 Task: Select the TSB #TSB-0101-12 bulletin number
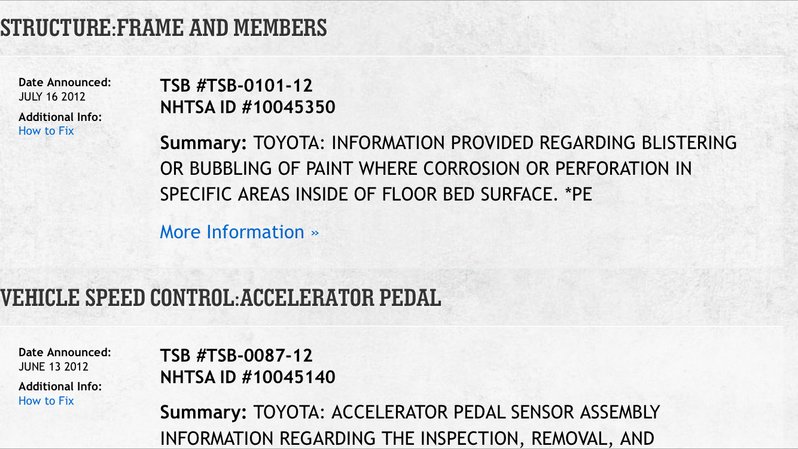tap(236, 86)
